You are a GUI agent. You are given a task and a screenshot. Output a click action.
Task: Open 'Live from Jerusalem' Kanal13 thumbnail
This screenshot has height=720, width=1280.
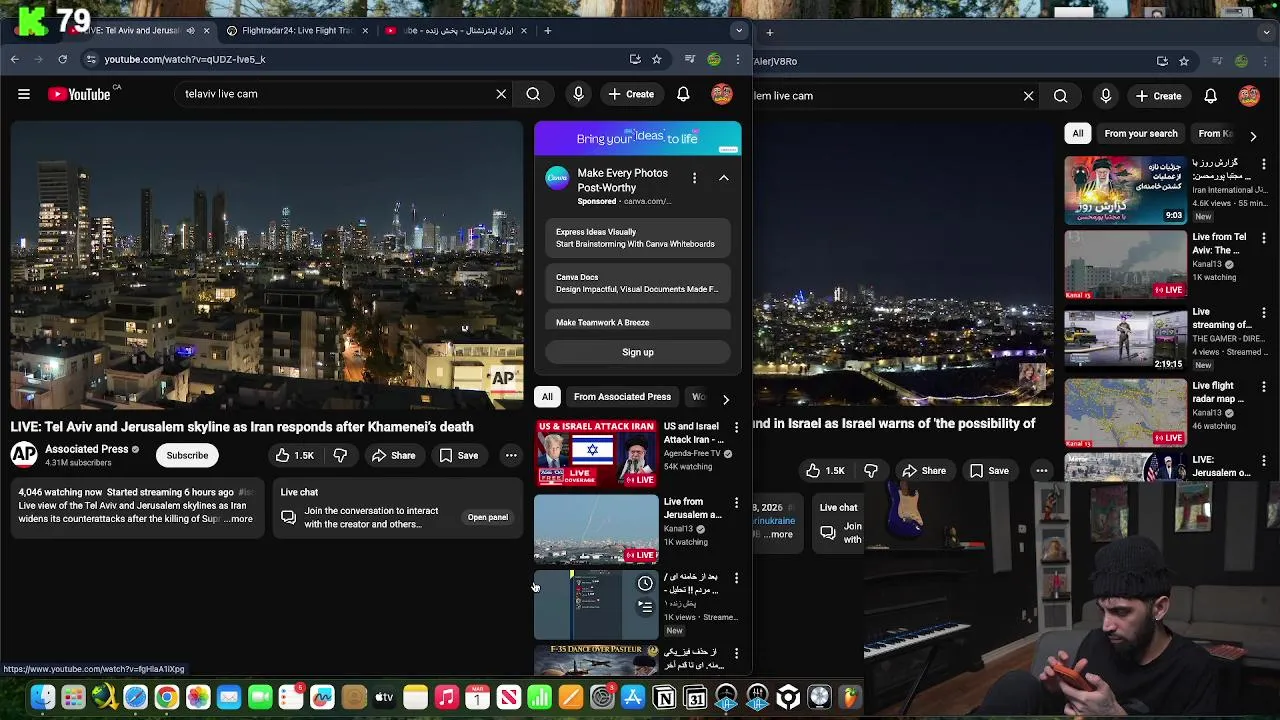pyautogui.click(x=596, y=529)
